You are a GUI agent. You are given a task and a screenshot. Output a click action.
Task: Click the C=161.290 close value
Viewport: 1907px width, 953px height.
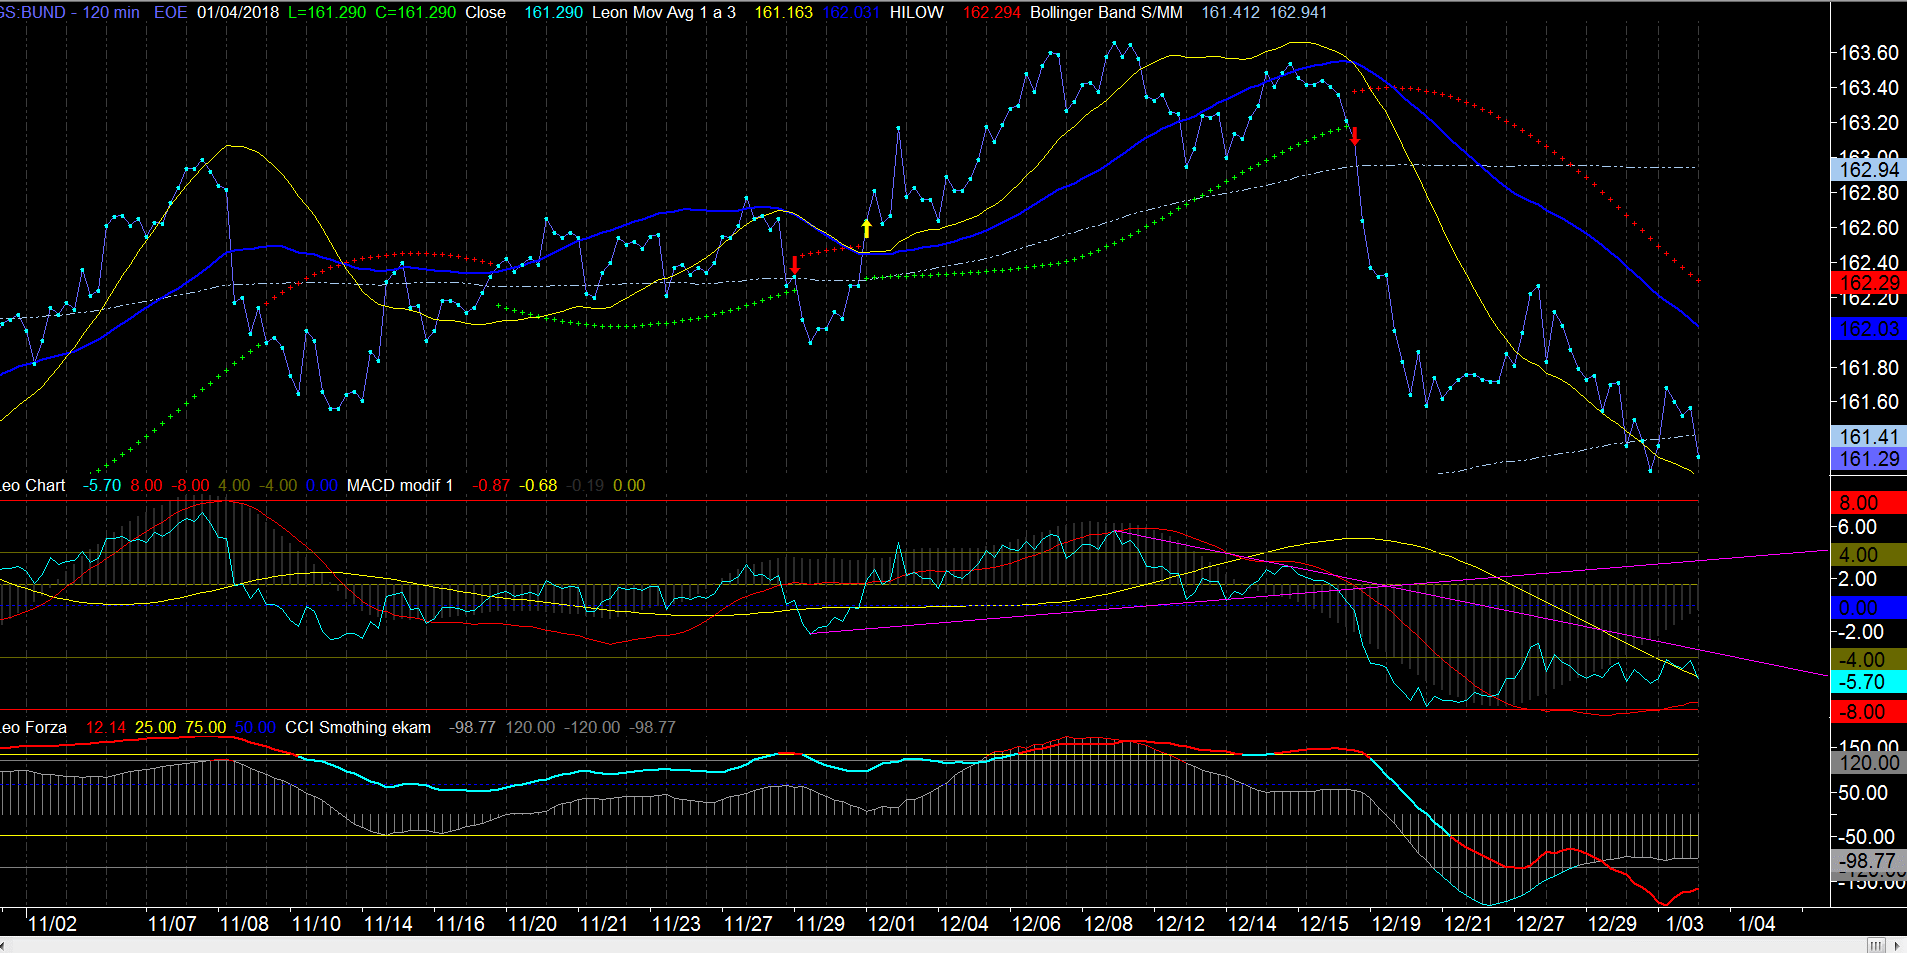pos(415,13)
